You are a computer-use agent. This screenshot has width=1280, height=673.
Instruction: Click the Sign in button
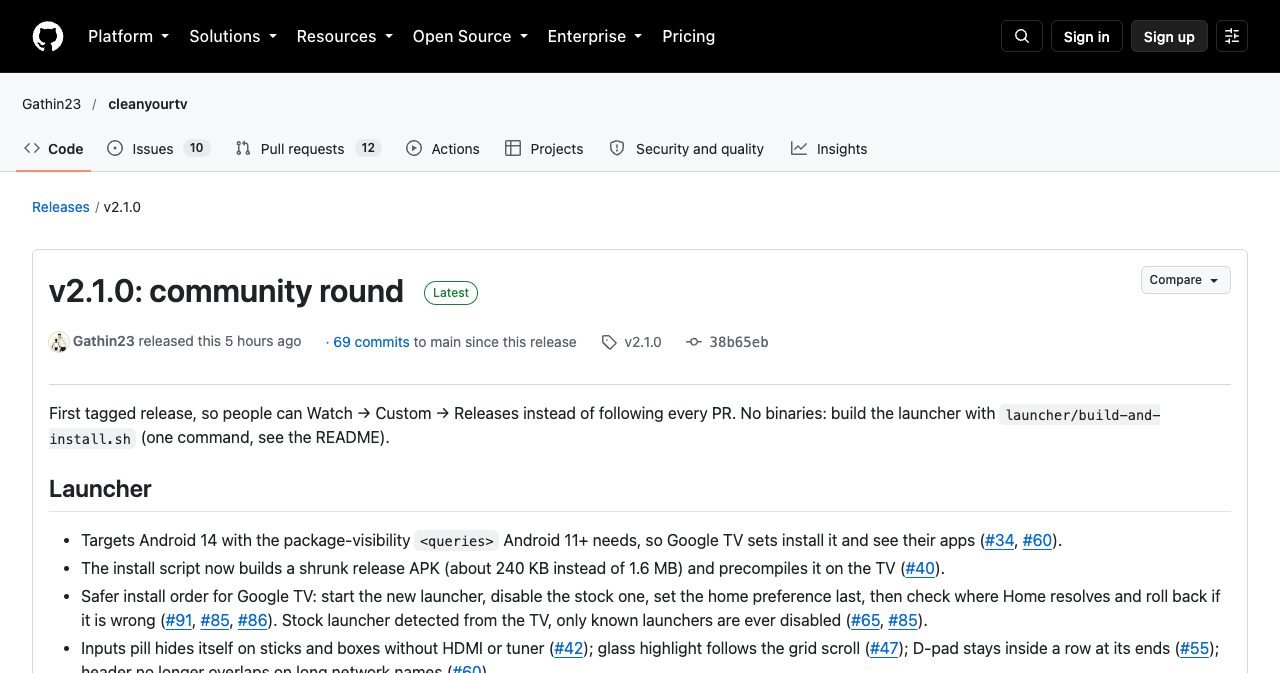(x=1087, y=36)
